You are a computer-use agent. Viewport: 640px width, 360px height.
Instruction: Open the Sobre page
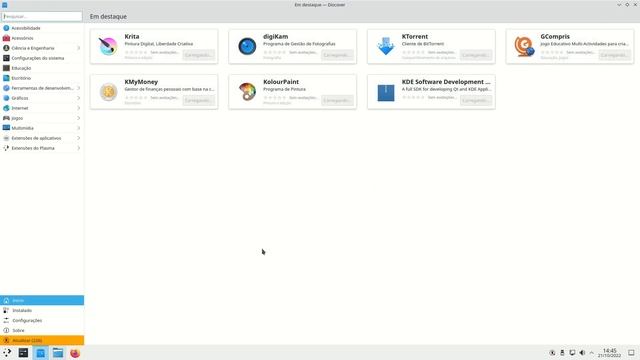point(42,330)
